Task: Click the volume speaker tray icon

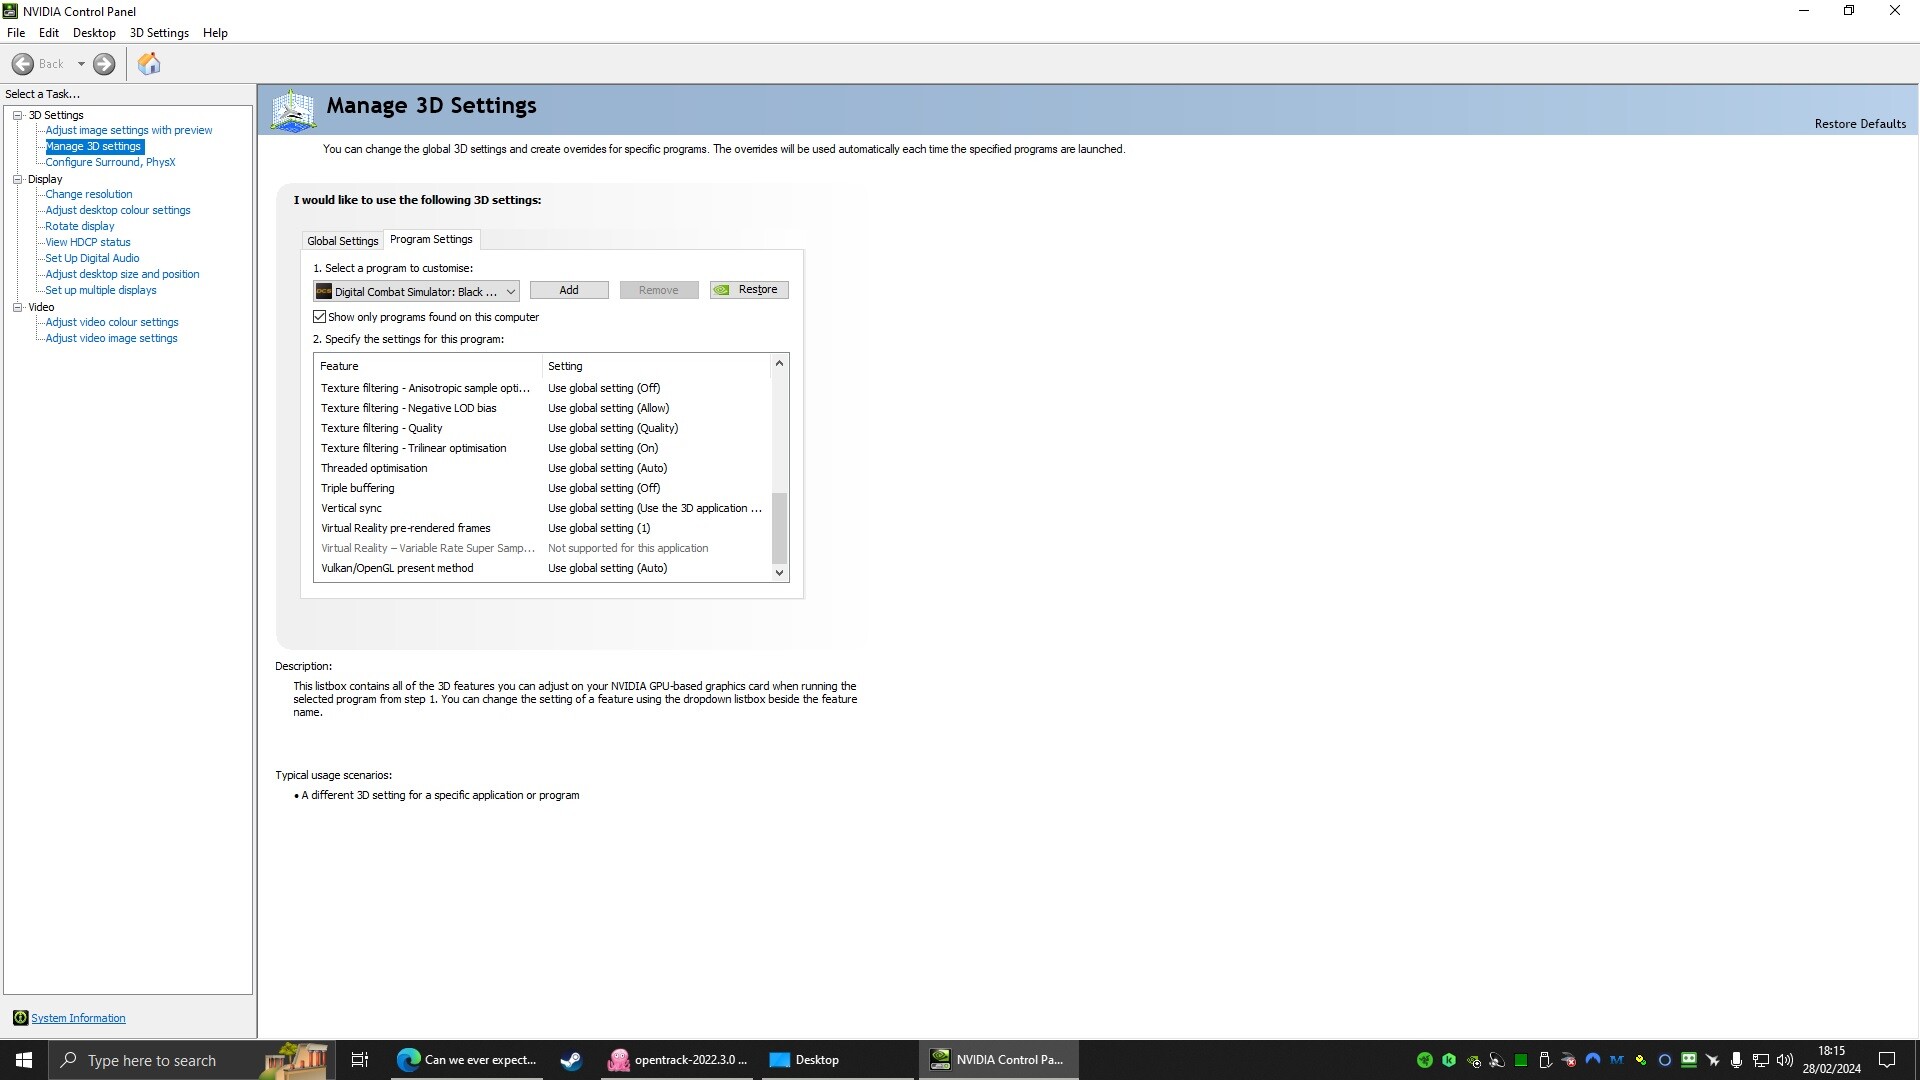Action: click(x=1785, y=1060)
